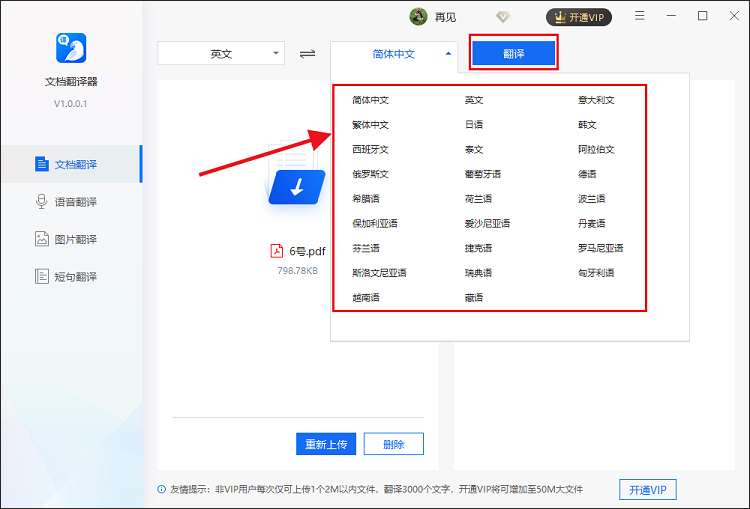Screen dimensions: 750x509
Task: Click the 开通VIP button at bottom right
Action: tap(648, 489)
